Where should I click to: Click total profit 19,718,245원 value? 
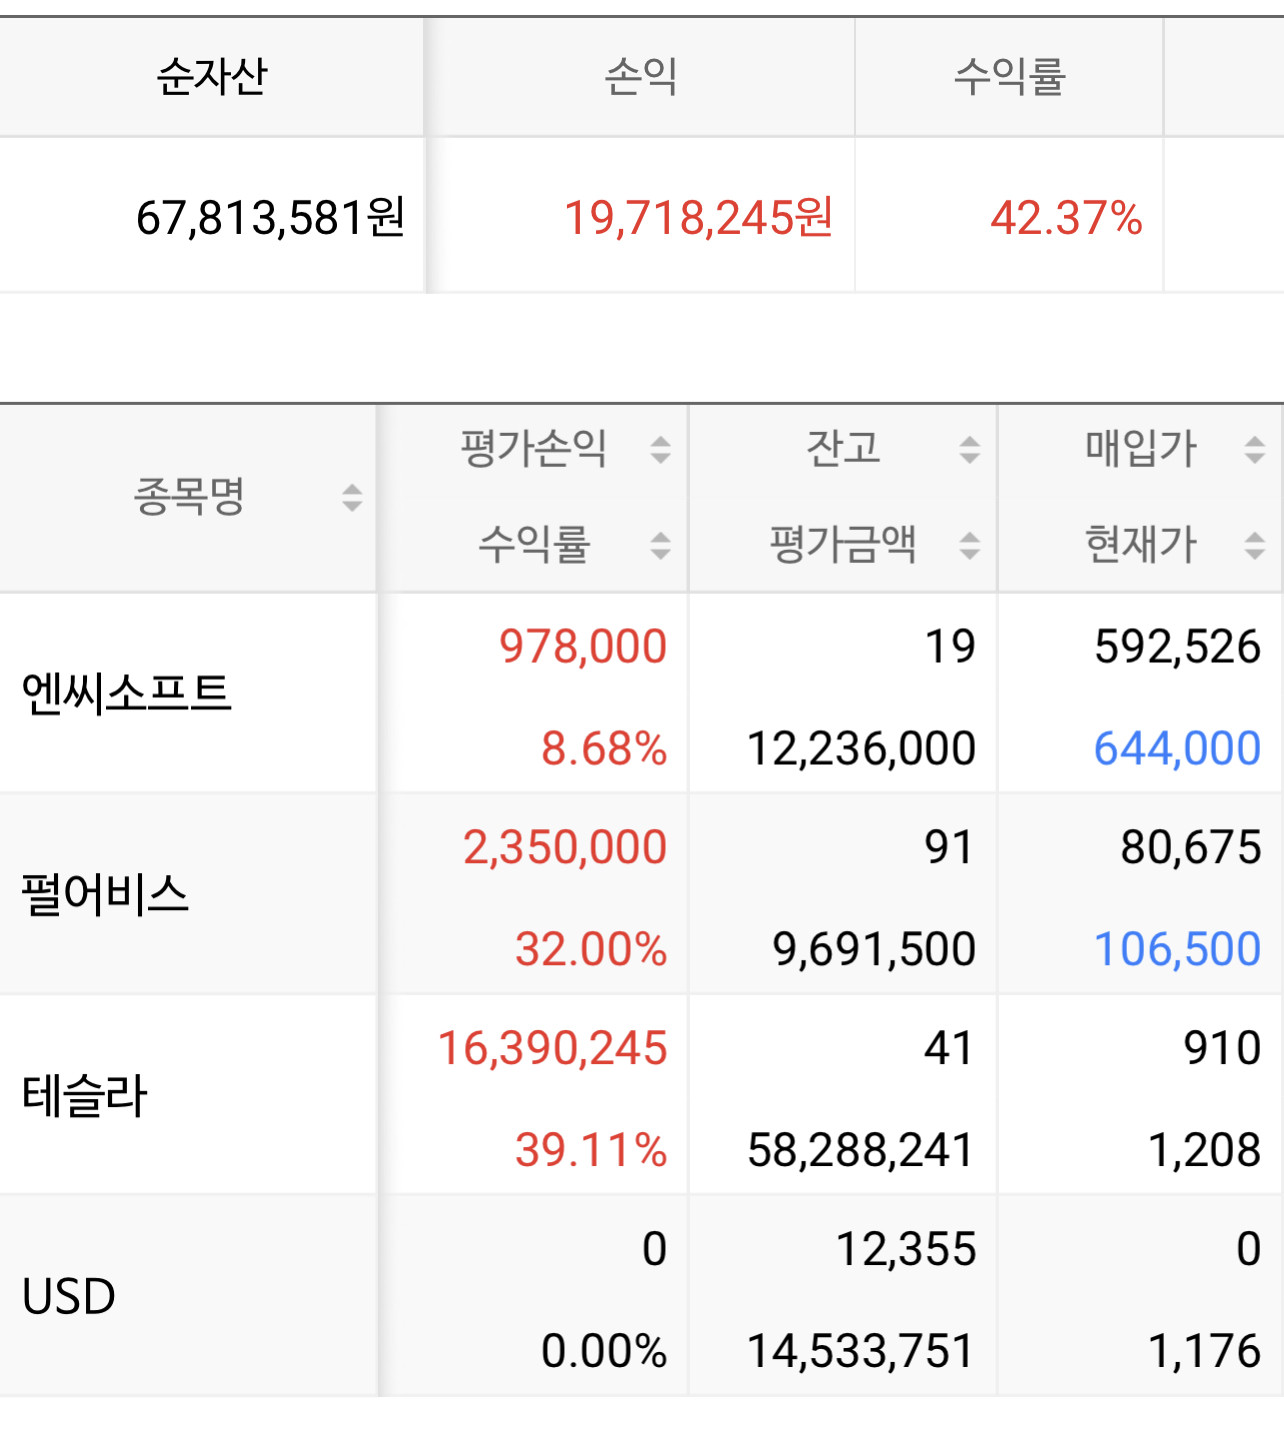click(698, 217)
